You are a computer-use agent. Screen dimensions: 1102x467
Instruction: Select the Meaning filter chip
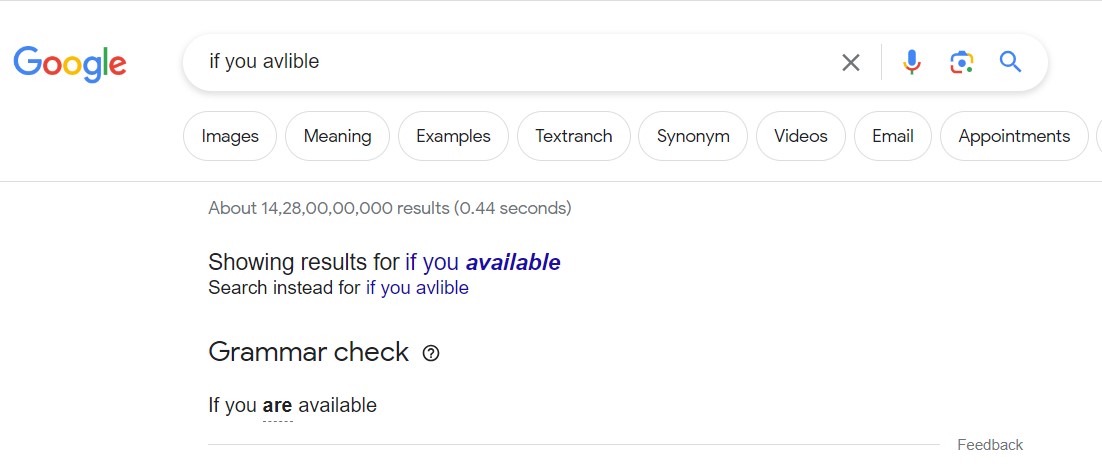pyautogui.click(x=337, y=136)
